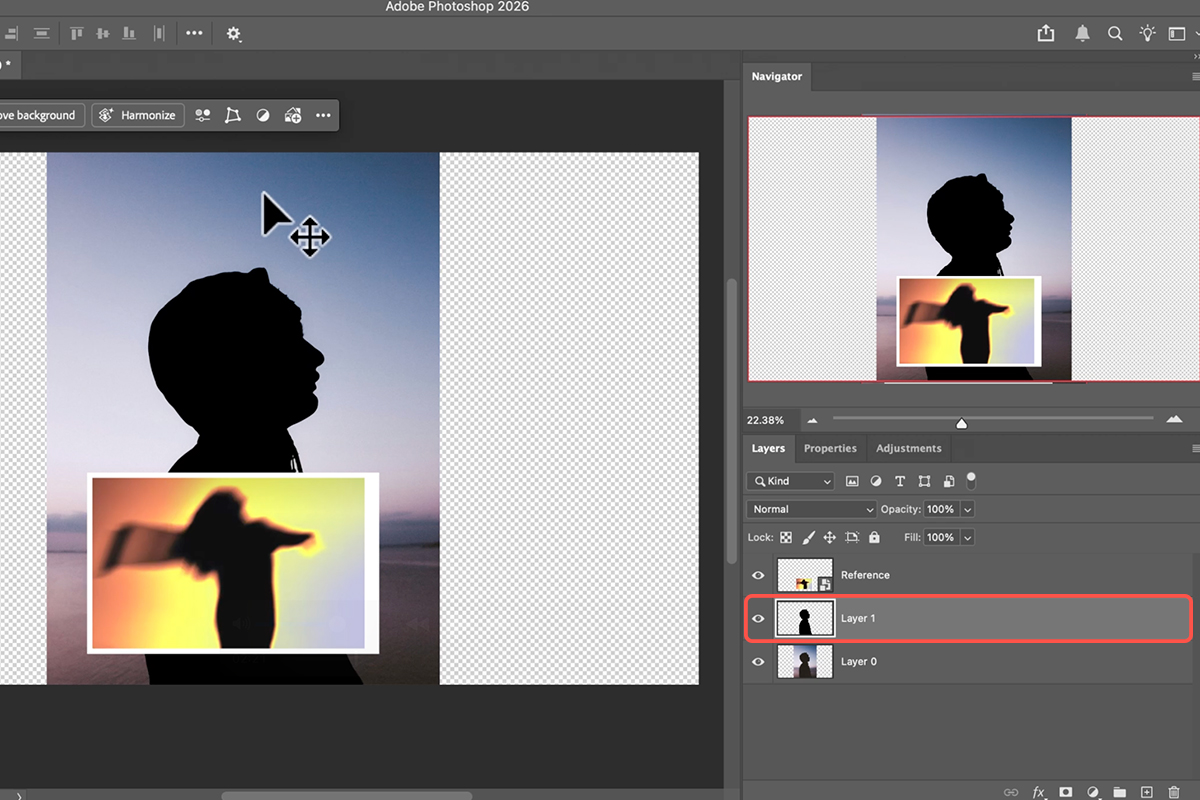The height and width of the screenshot is (800, 1200).
Task: Hide the Reference layer
Action: [758, 575]
